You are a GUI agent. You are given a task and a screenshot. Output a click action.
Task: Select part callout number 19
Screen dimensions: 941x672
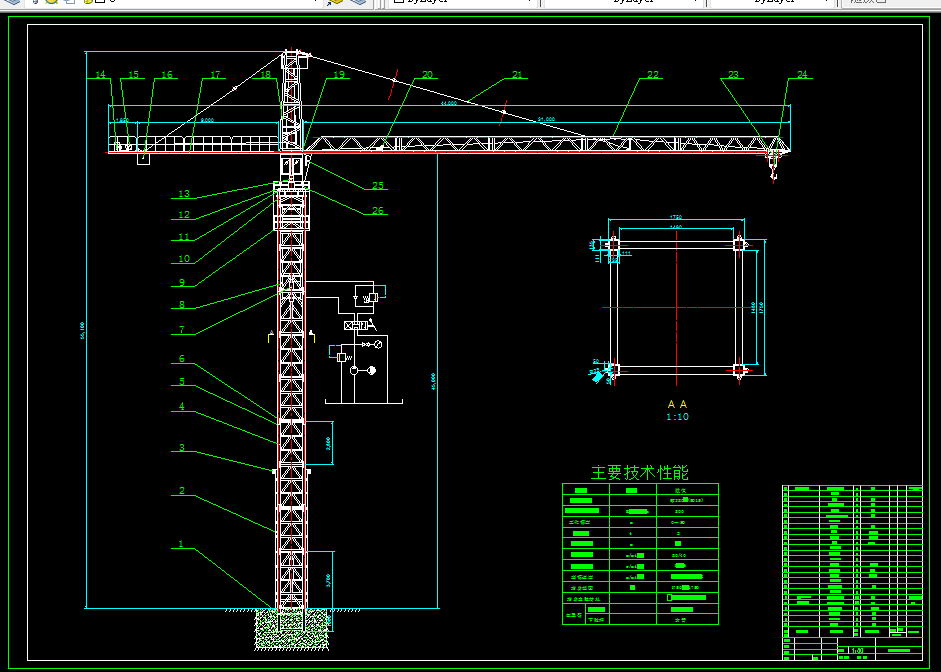click(x=339, y=74)
